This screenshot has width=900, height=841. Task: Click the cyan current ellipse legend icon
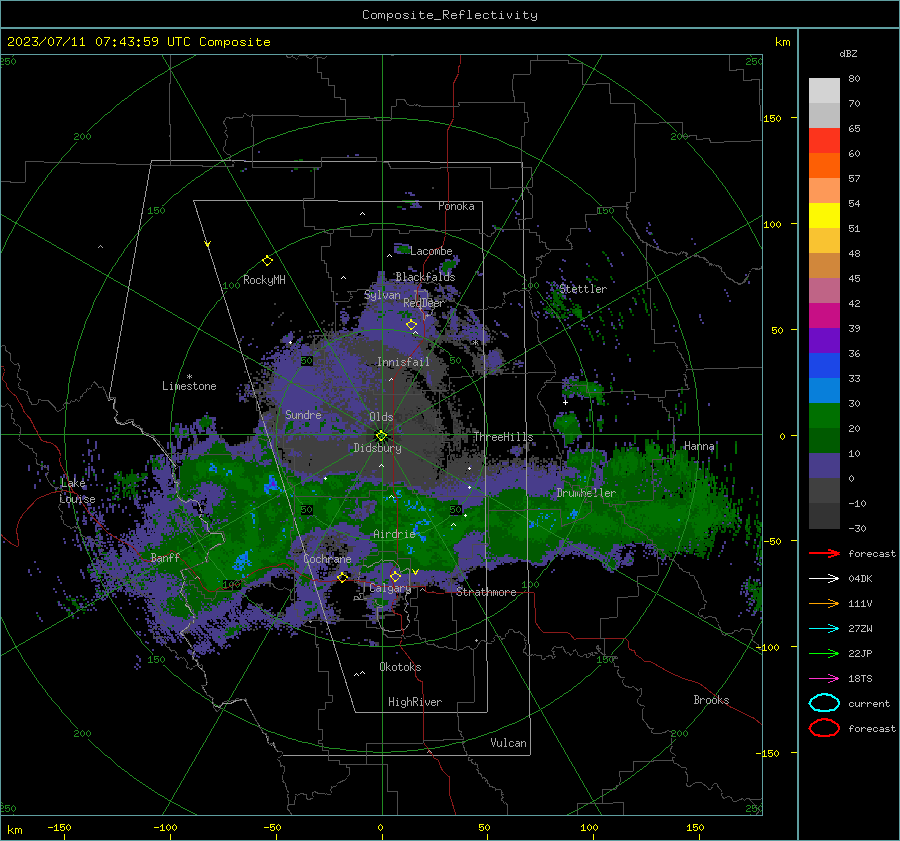pos(824,703)
